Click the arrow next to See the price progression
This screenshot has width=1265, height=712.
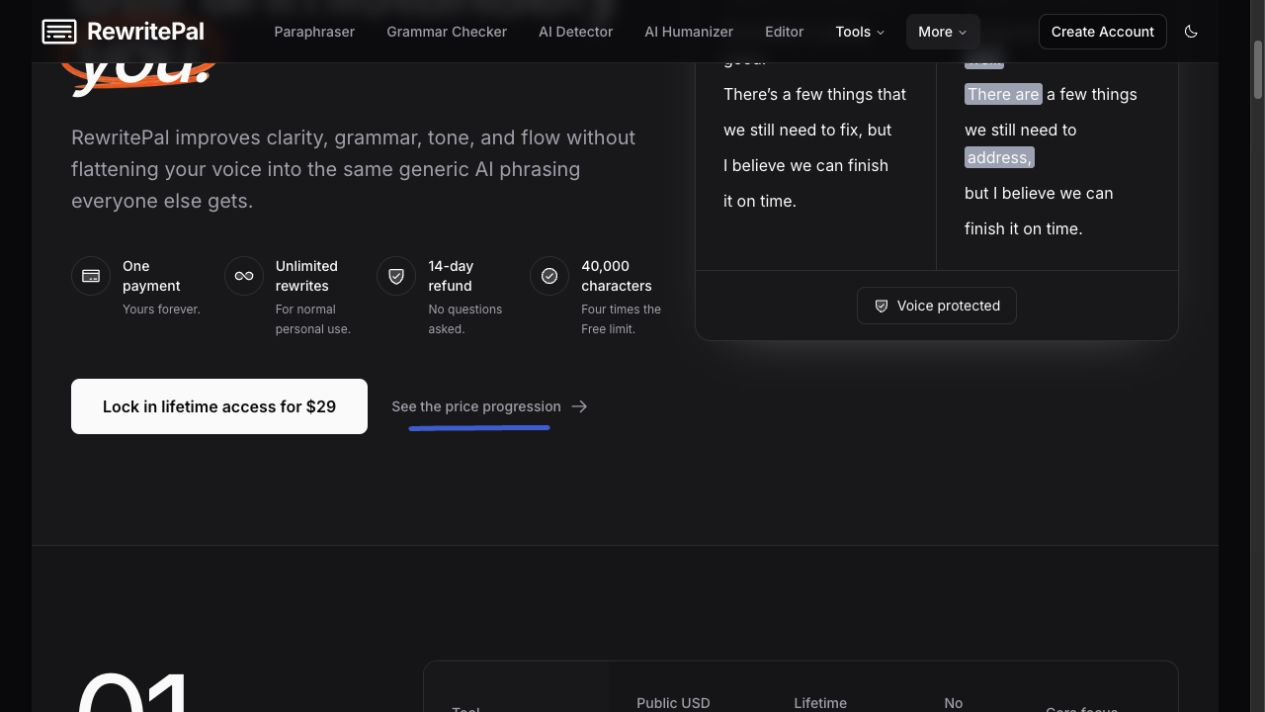[580, 406]
